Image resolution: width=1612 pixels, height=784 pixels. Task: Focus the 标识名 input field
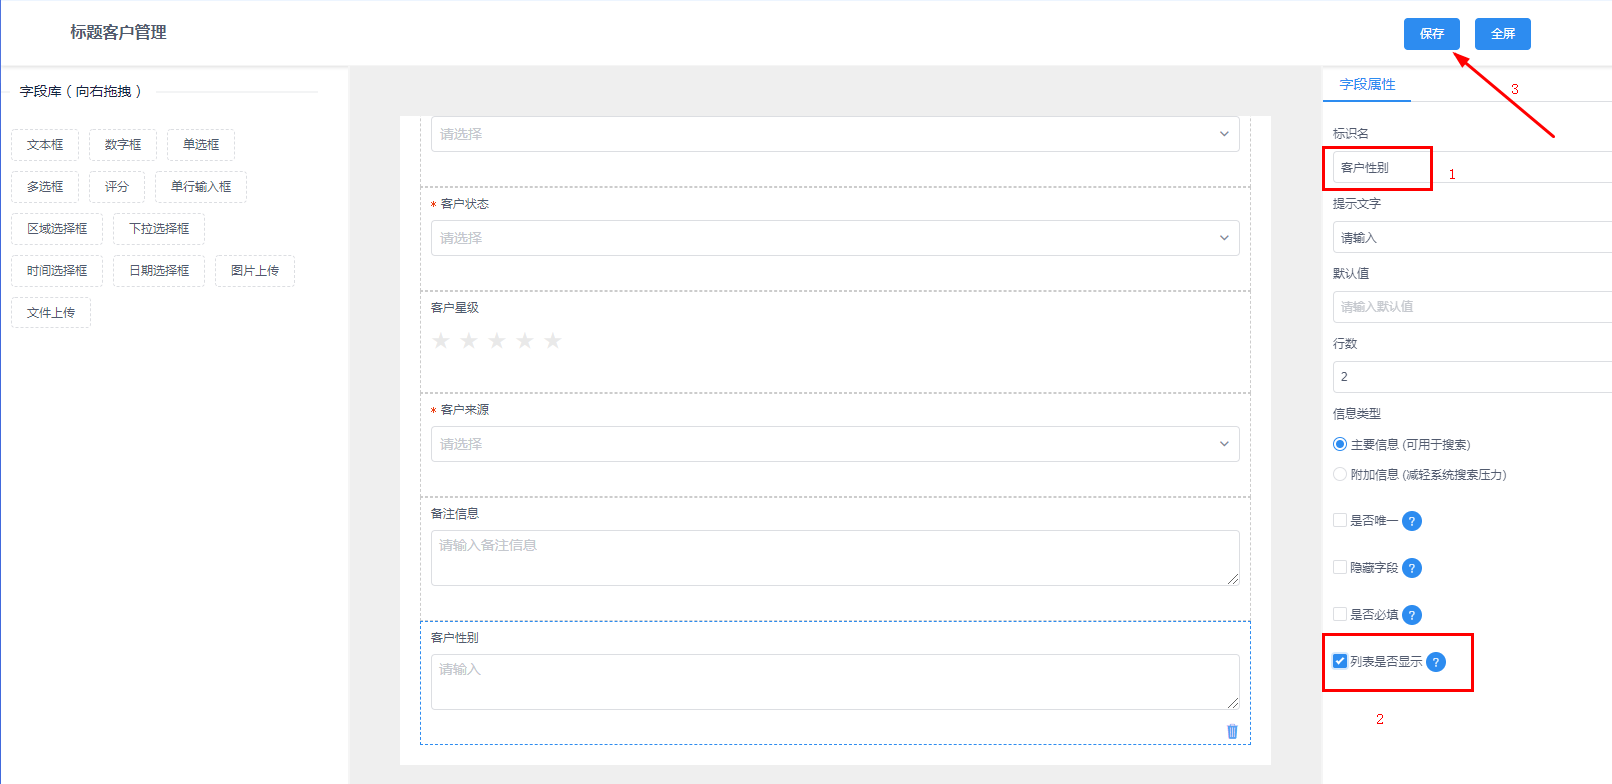(1472, 167)
